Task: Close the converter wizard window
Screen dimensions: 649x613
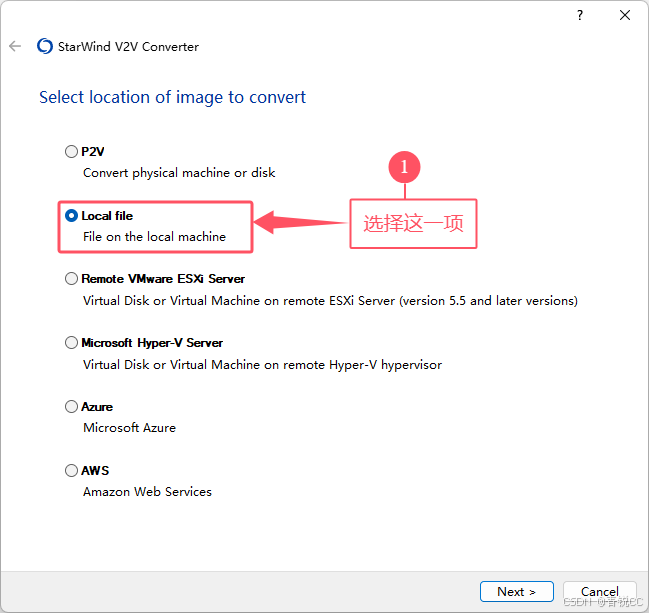Action: pyautogui.click(x=625, y=15)
